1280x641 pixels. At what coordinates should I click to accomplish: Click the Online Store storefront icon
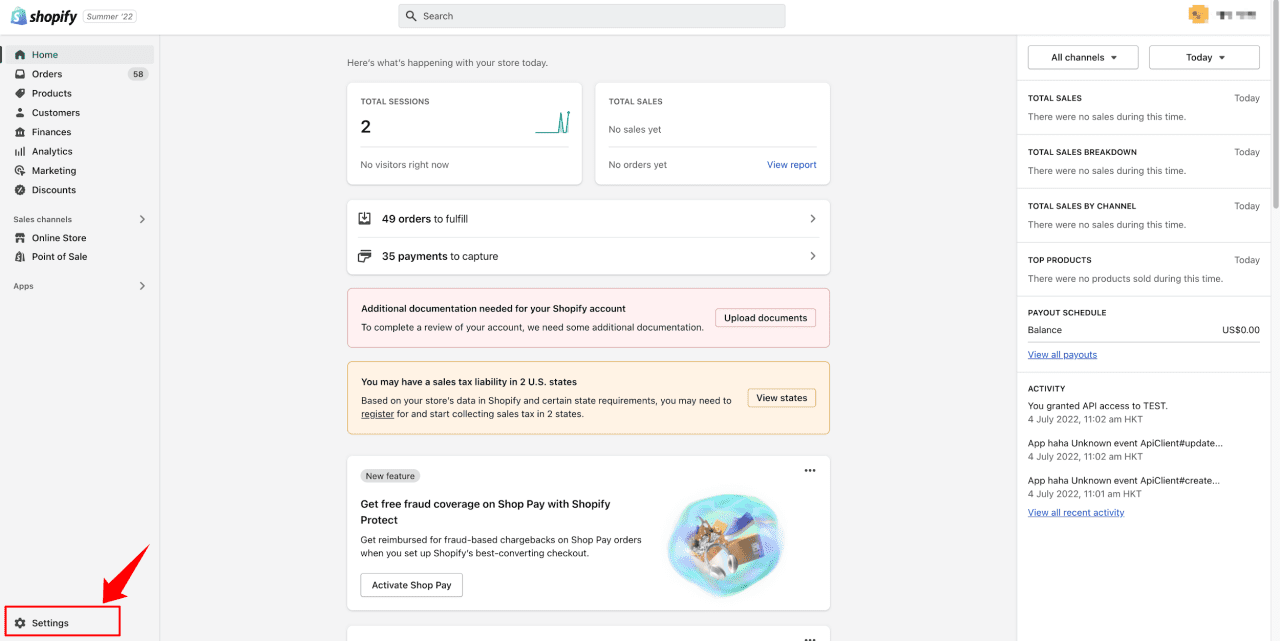coord(20,238)
